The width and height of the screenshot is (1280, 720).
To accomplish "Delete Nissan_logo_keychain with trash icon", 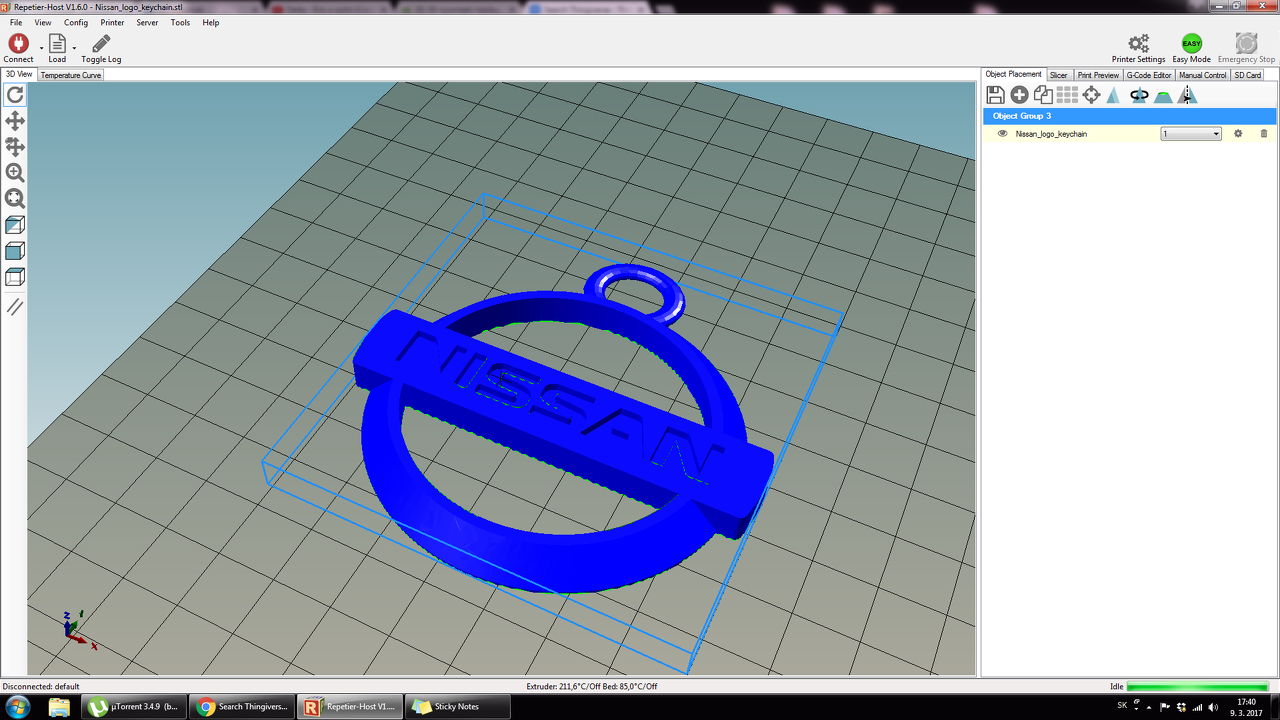I will tap(1264, 133).
